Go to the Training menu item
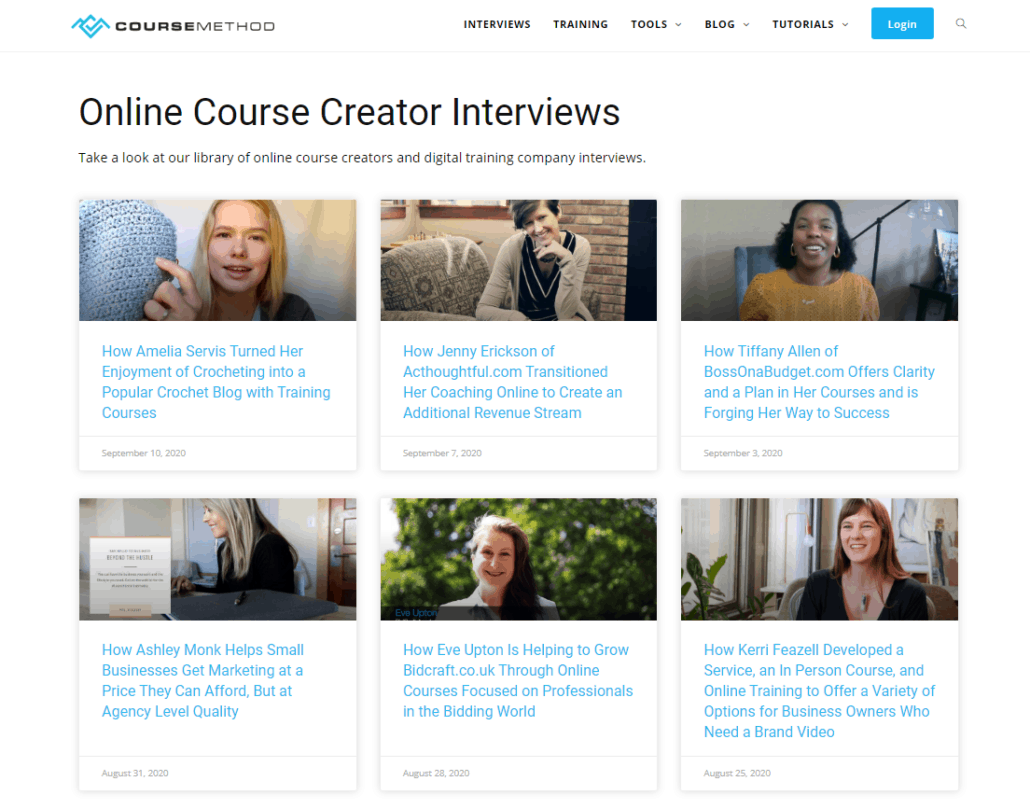Viewport: 1030px width, 809px height. coord(580,24)
